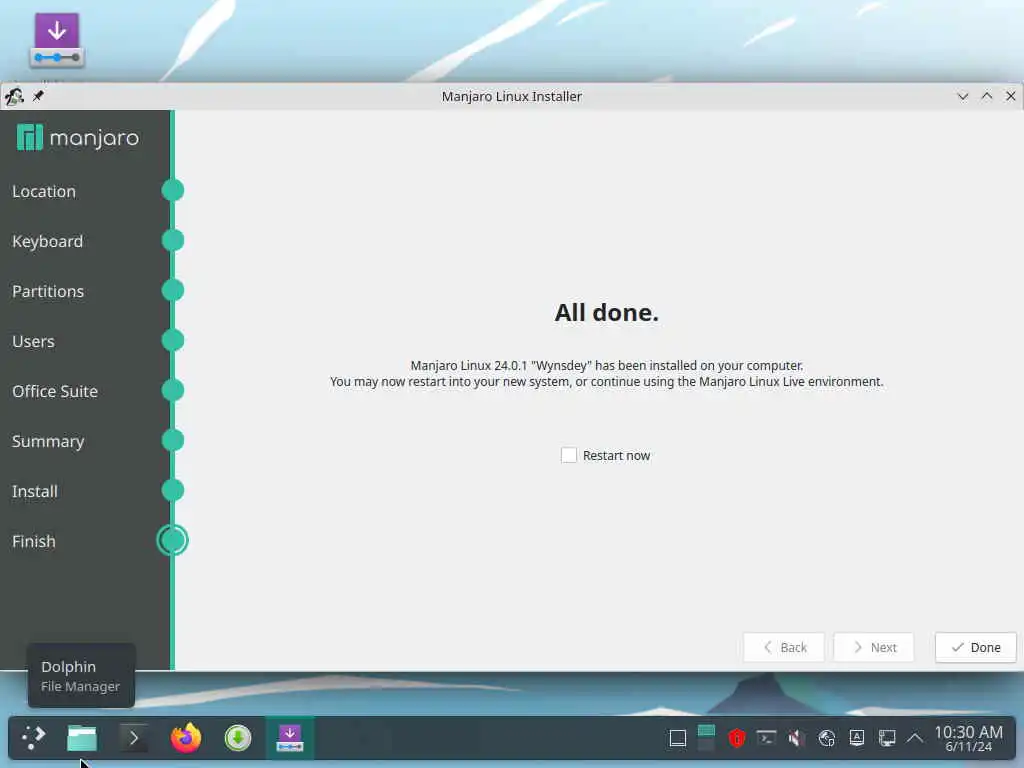Select the Location step in sidebar
This screenshot has width=1024, height=768.
tap(44, 191)
